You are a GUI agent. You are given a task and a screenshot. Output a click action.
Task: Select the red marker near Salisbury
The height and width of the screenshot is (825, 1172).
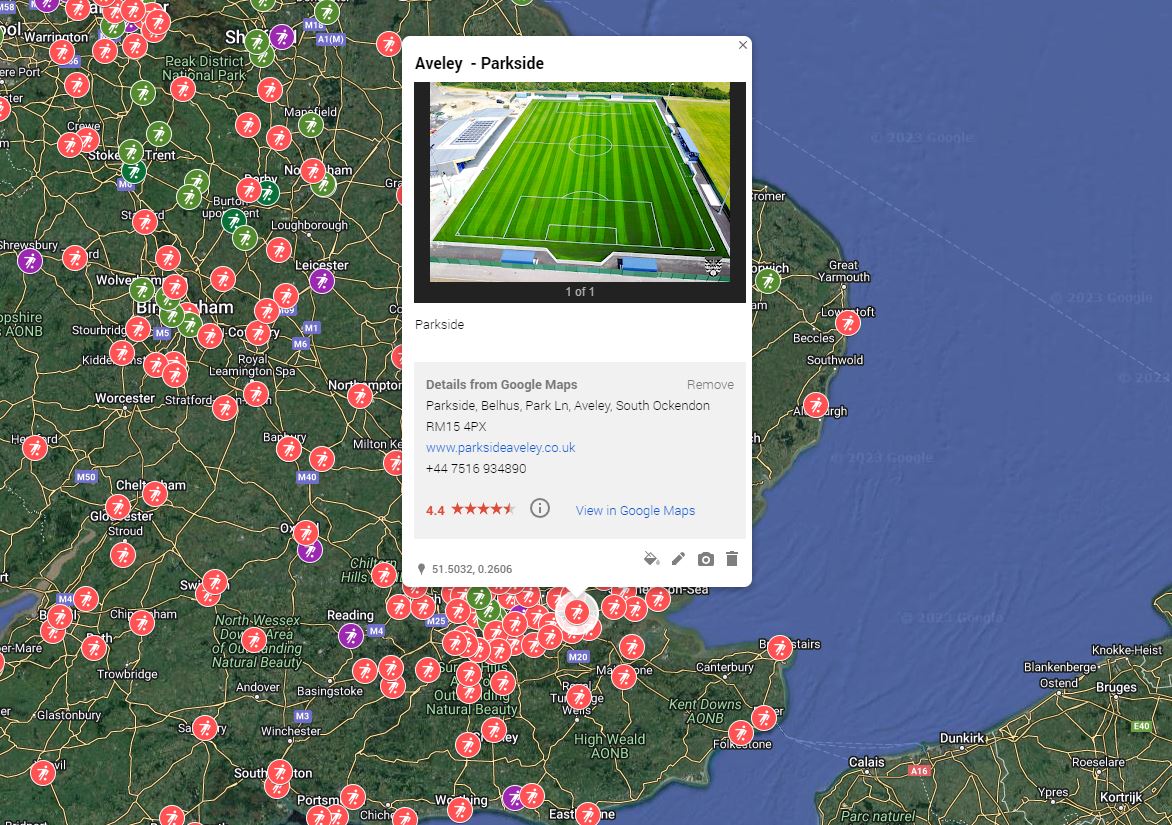point(205,727)
